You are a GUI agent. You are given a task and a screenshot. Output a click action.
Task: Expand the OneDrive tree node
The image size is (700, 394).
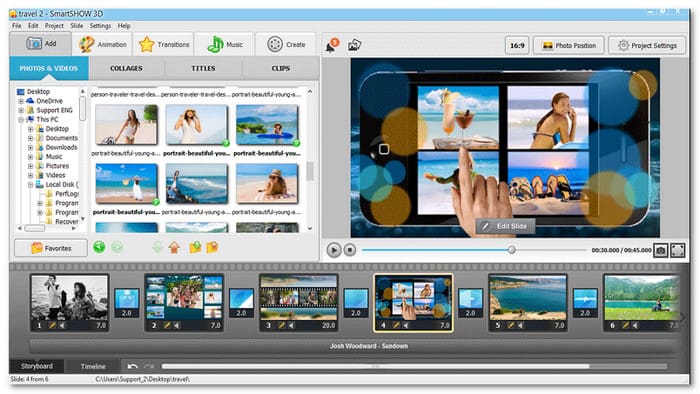tap(21, 101)
